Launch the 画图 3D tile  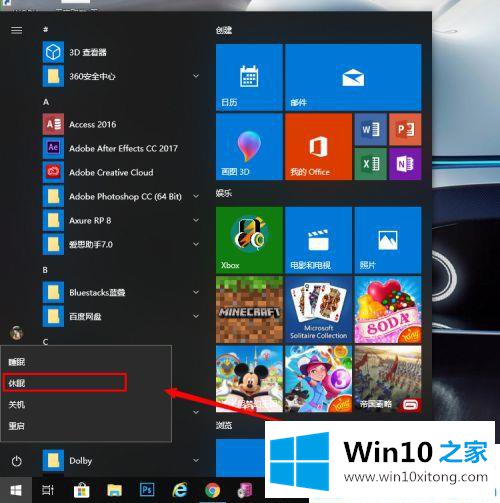point(249,146)
